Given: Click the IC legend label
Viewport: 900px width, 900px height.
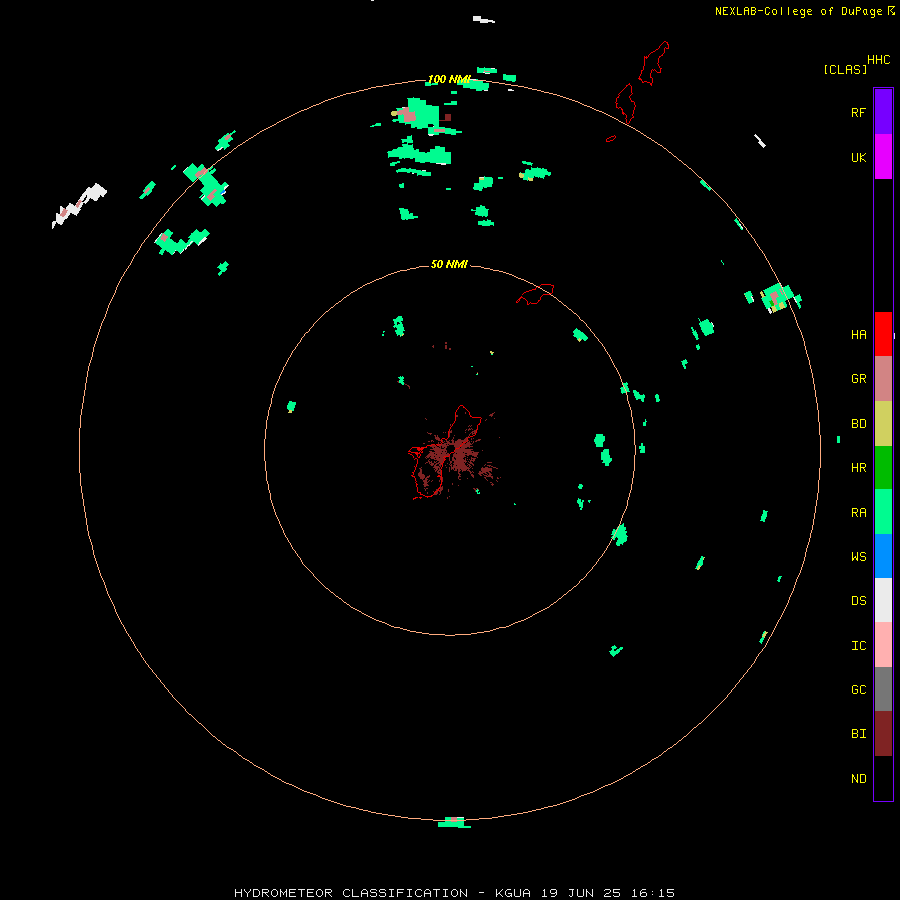Looking at the screenshot, I should (x=858, y=645).
